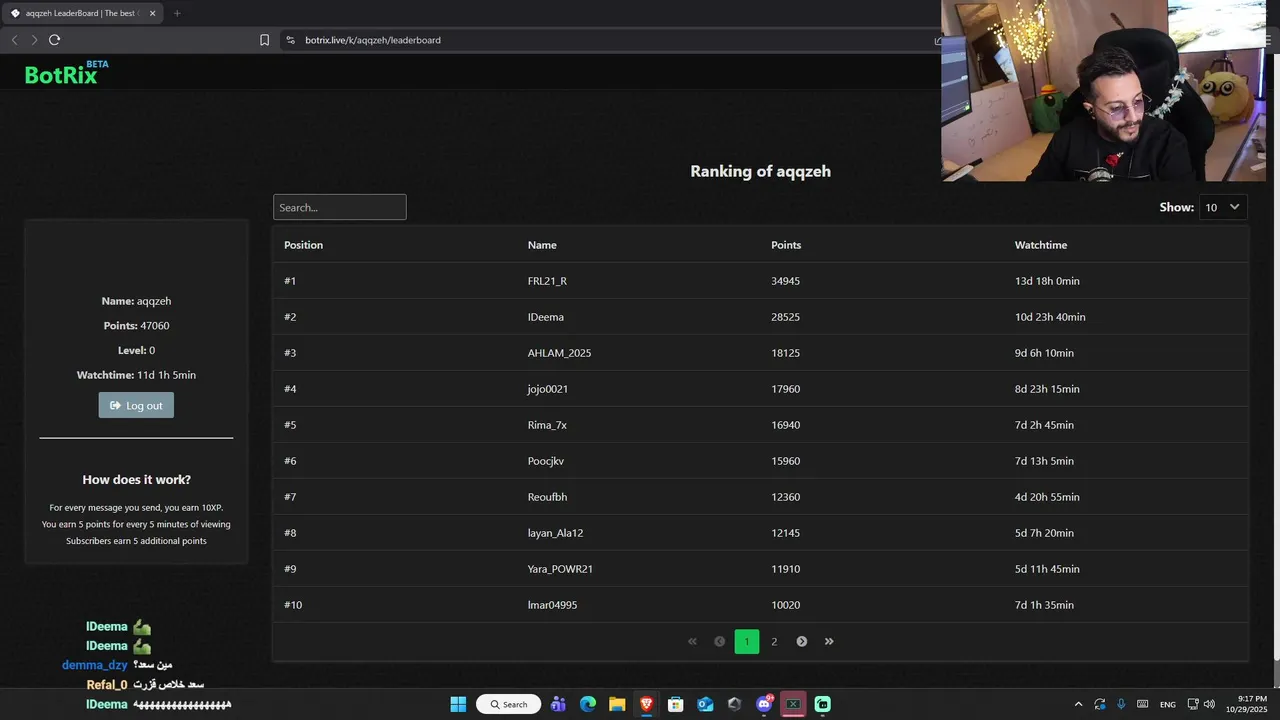
Task: Click the Ranking of aqqzeh heading
Action: pyautogui.click(x=760, y=171)
